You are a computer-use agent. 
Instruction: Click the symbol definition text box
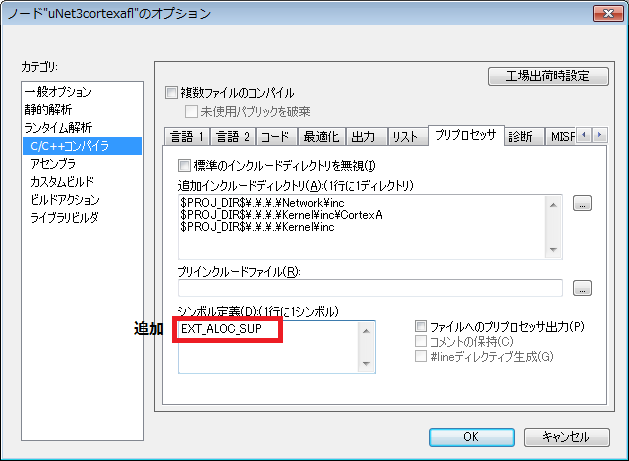(270, 345)
